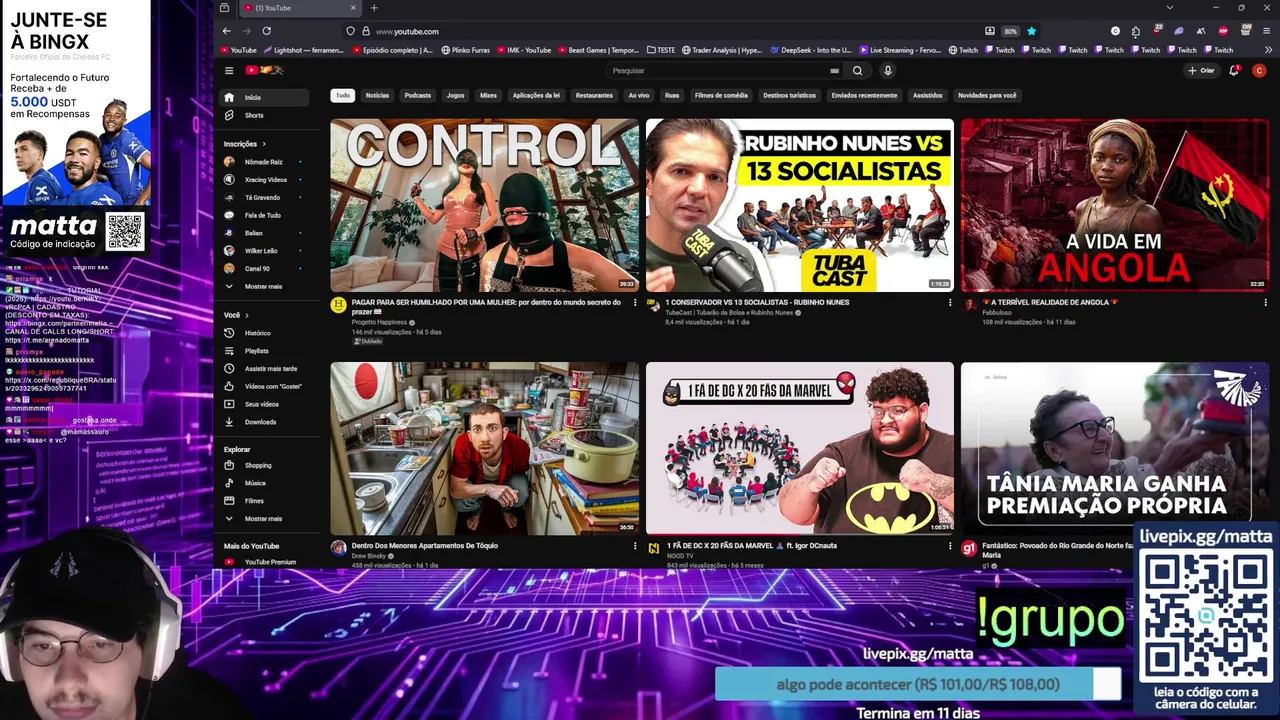This screenshot has height=720, width=1280.
Task: Open Histórico in the sidebar
Action: tap(264, 333)
